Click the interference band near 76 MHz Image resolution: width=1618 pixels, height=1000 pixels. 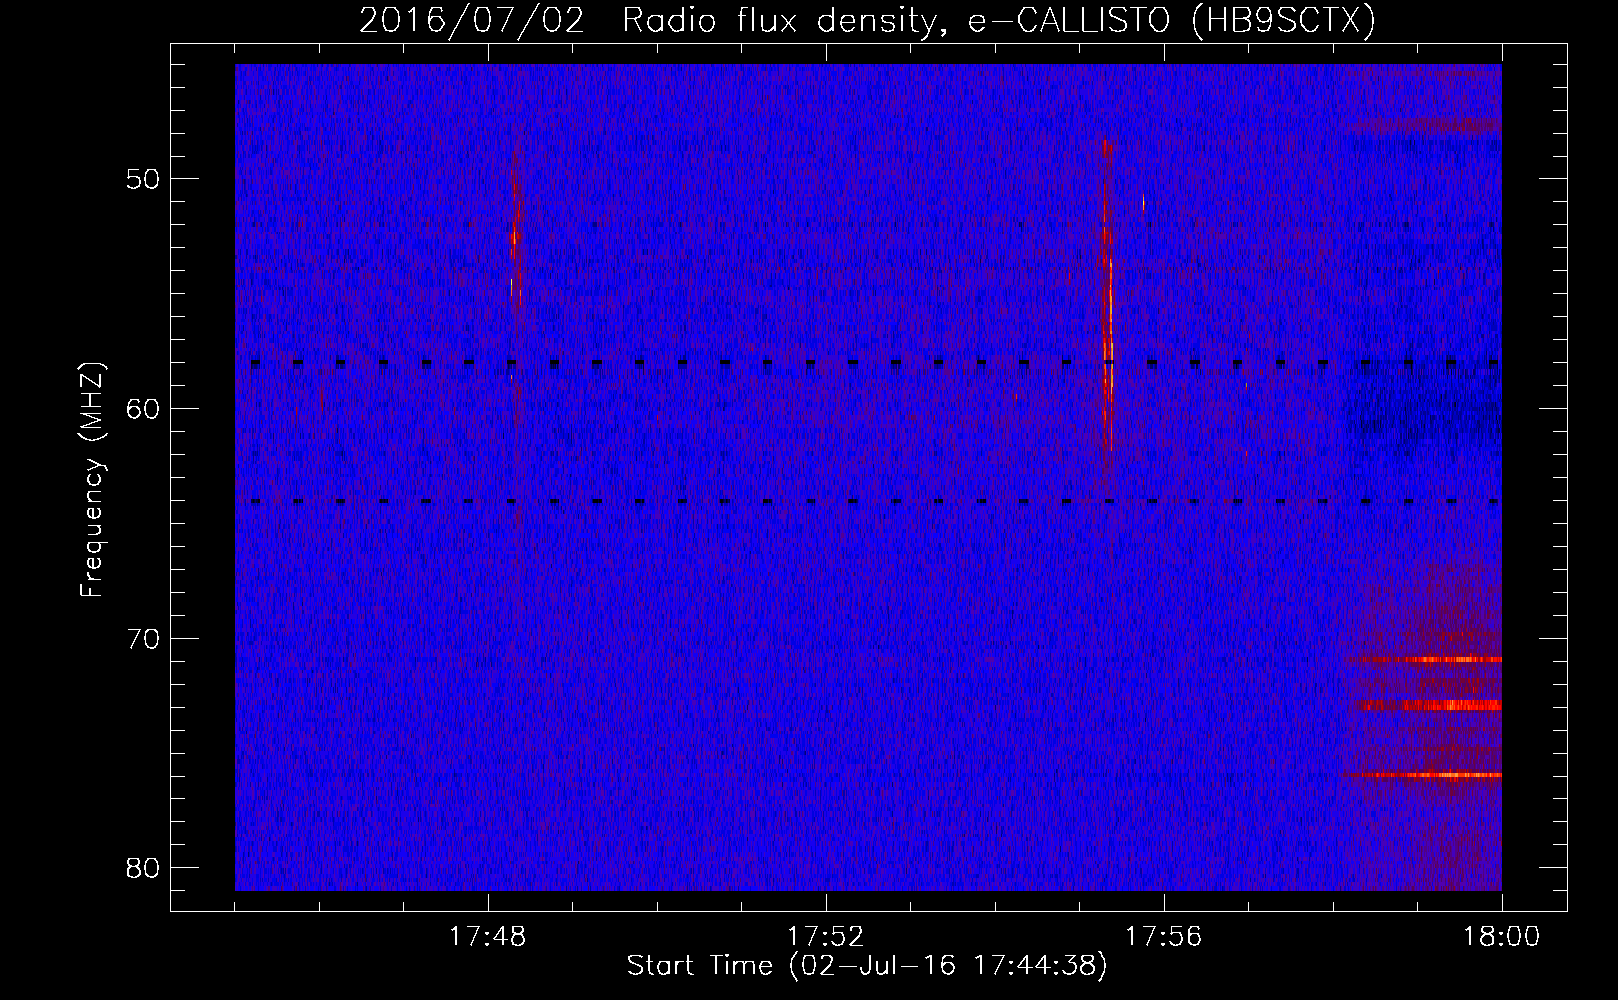pos(1428,775)
